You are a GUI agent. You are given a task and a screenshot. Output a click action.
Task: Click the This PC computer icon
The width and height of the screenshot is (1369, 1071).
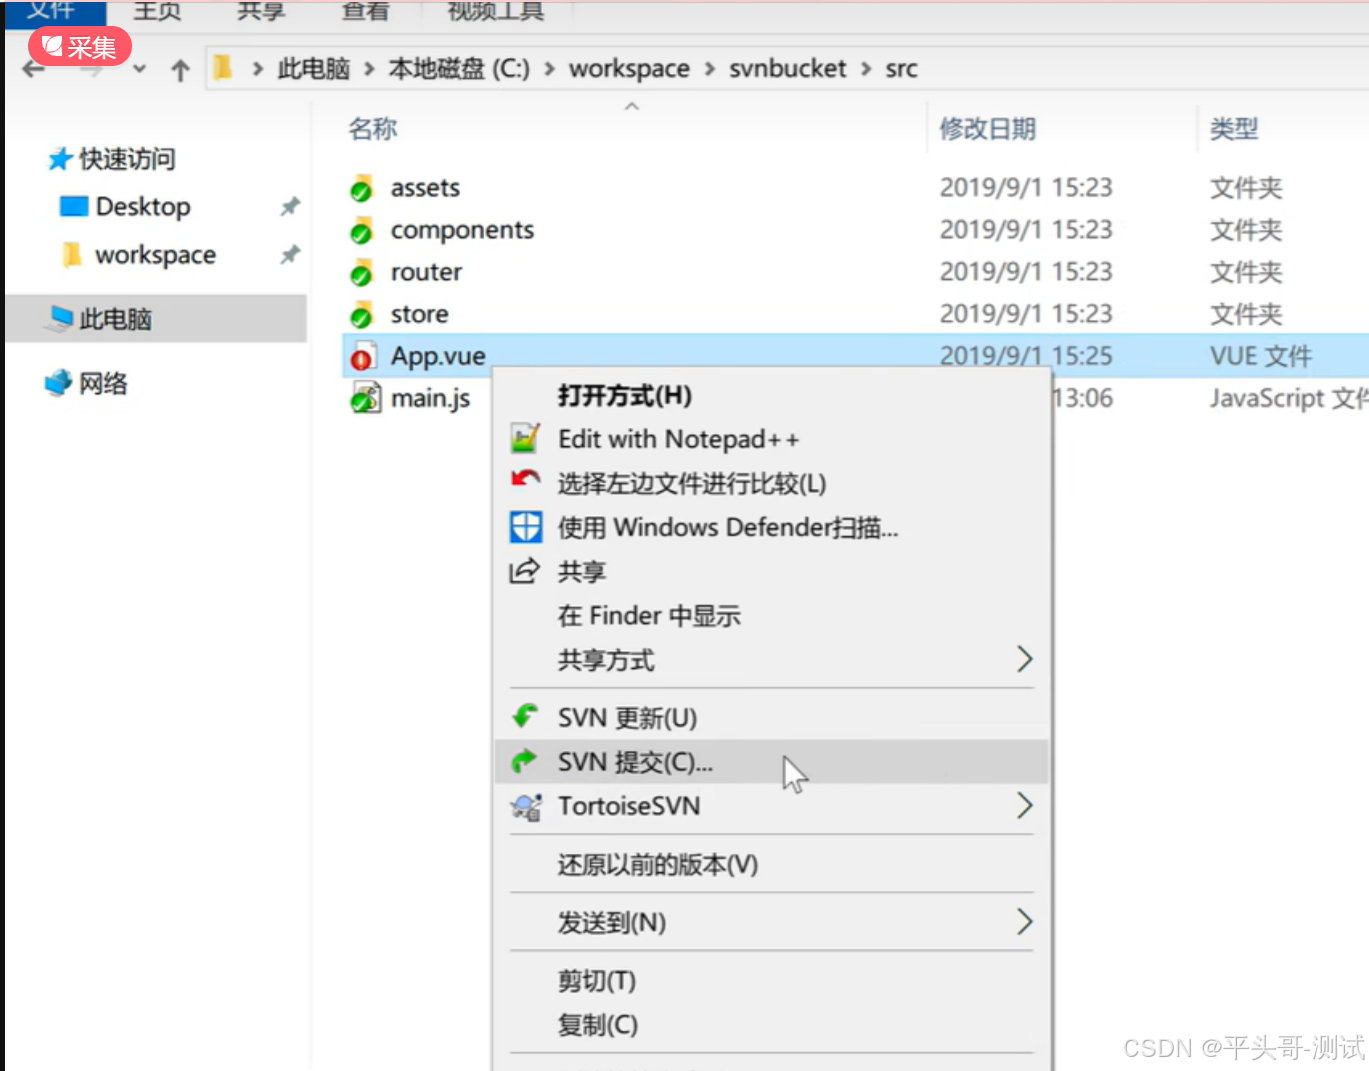click(x=60, y=318)
